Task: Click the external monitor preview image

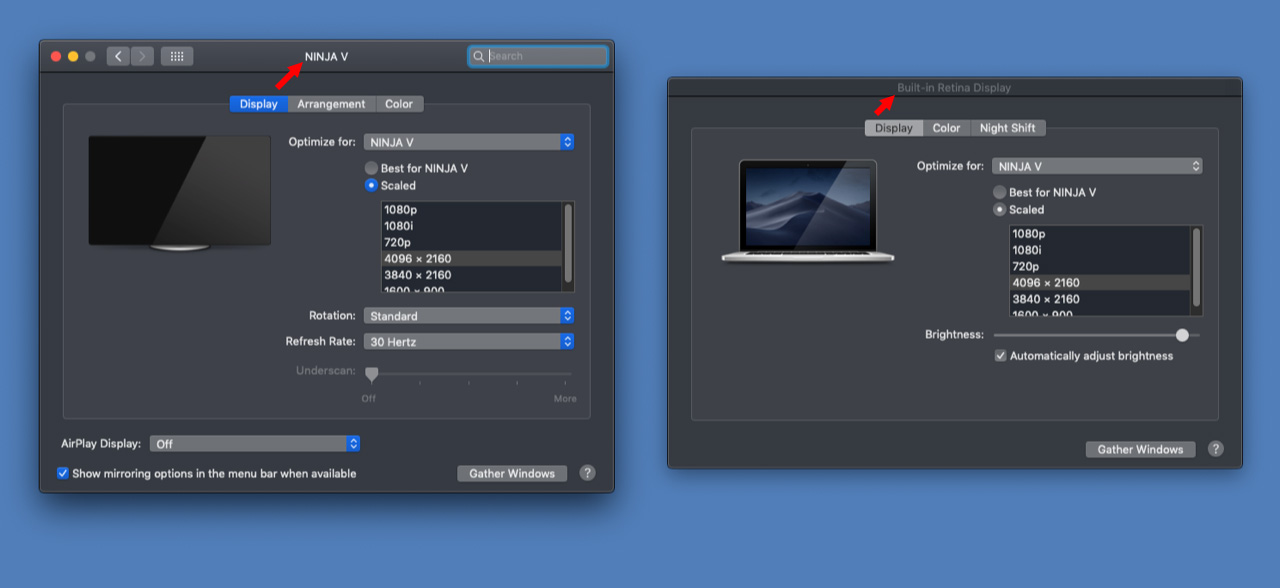Action: [x=180, y=193]
